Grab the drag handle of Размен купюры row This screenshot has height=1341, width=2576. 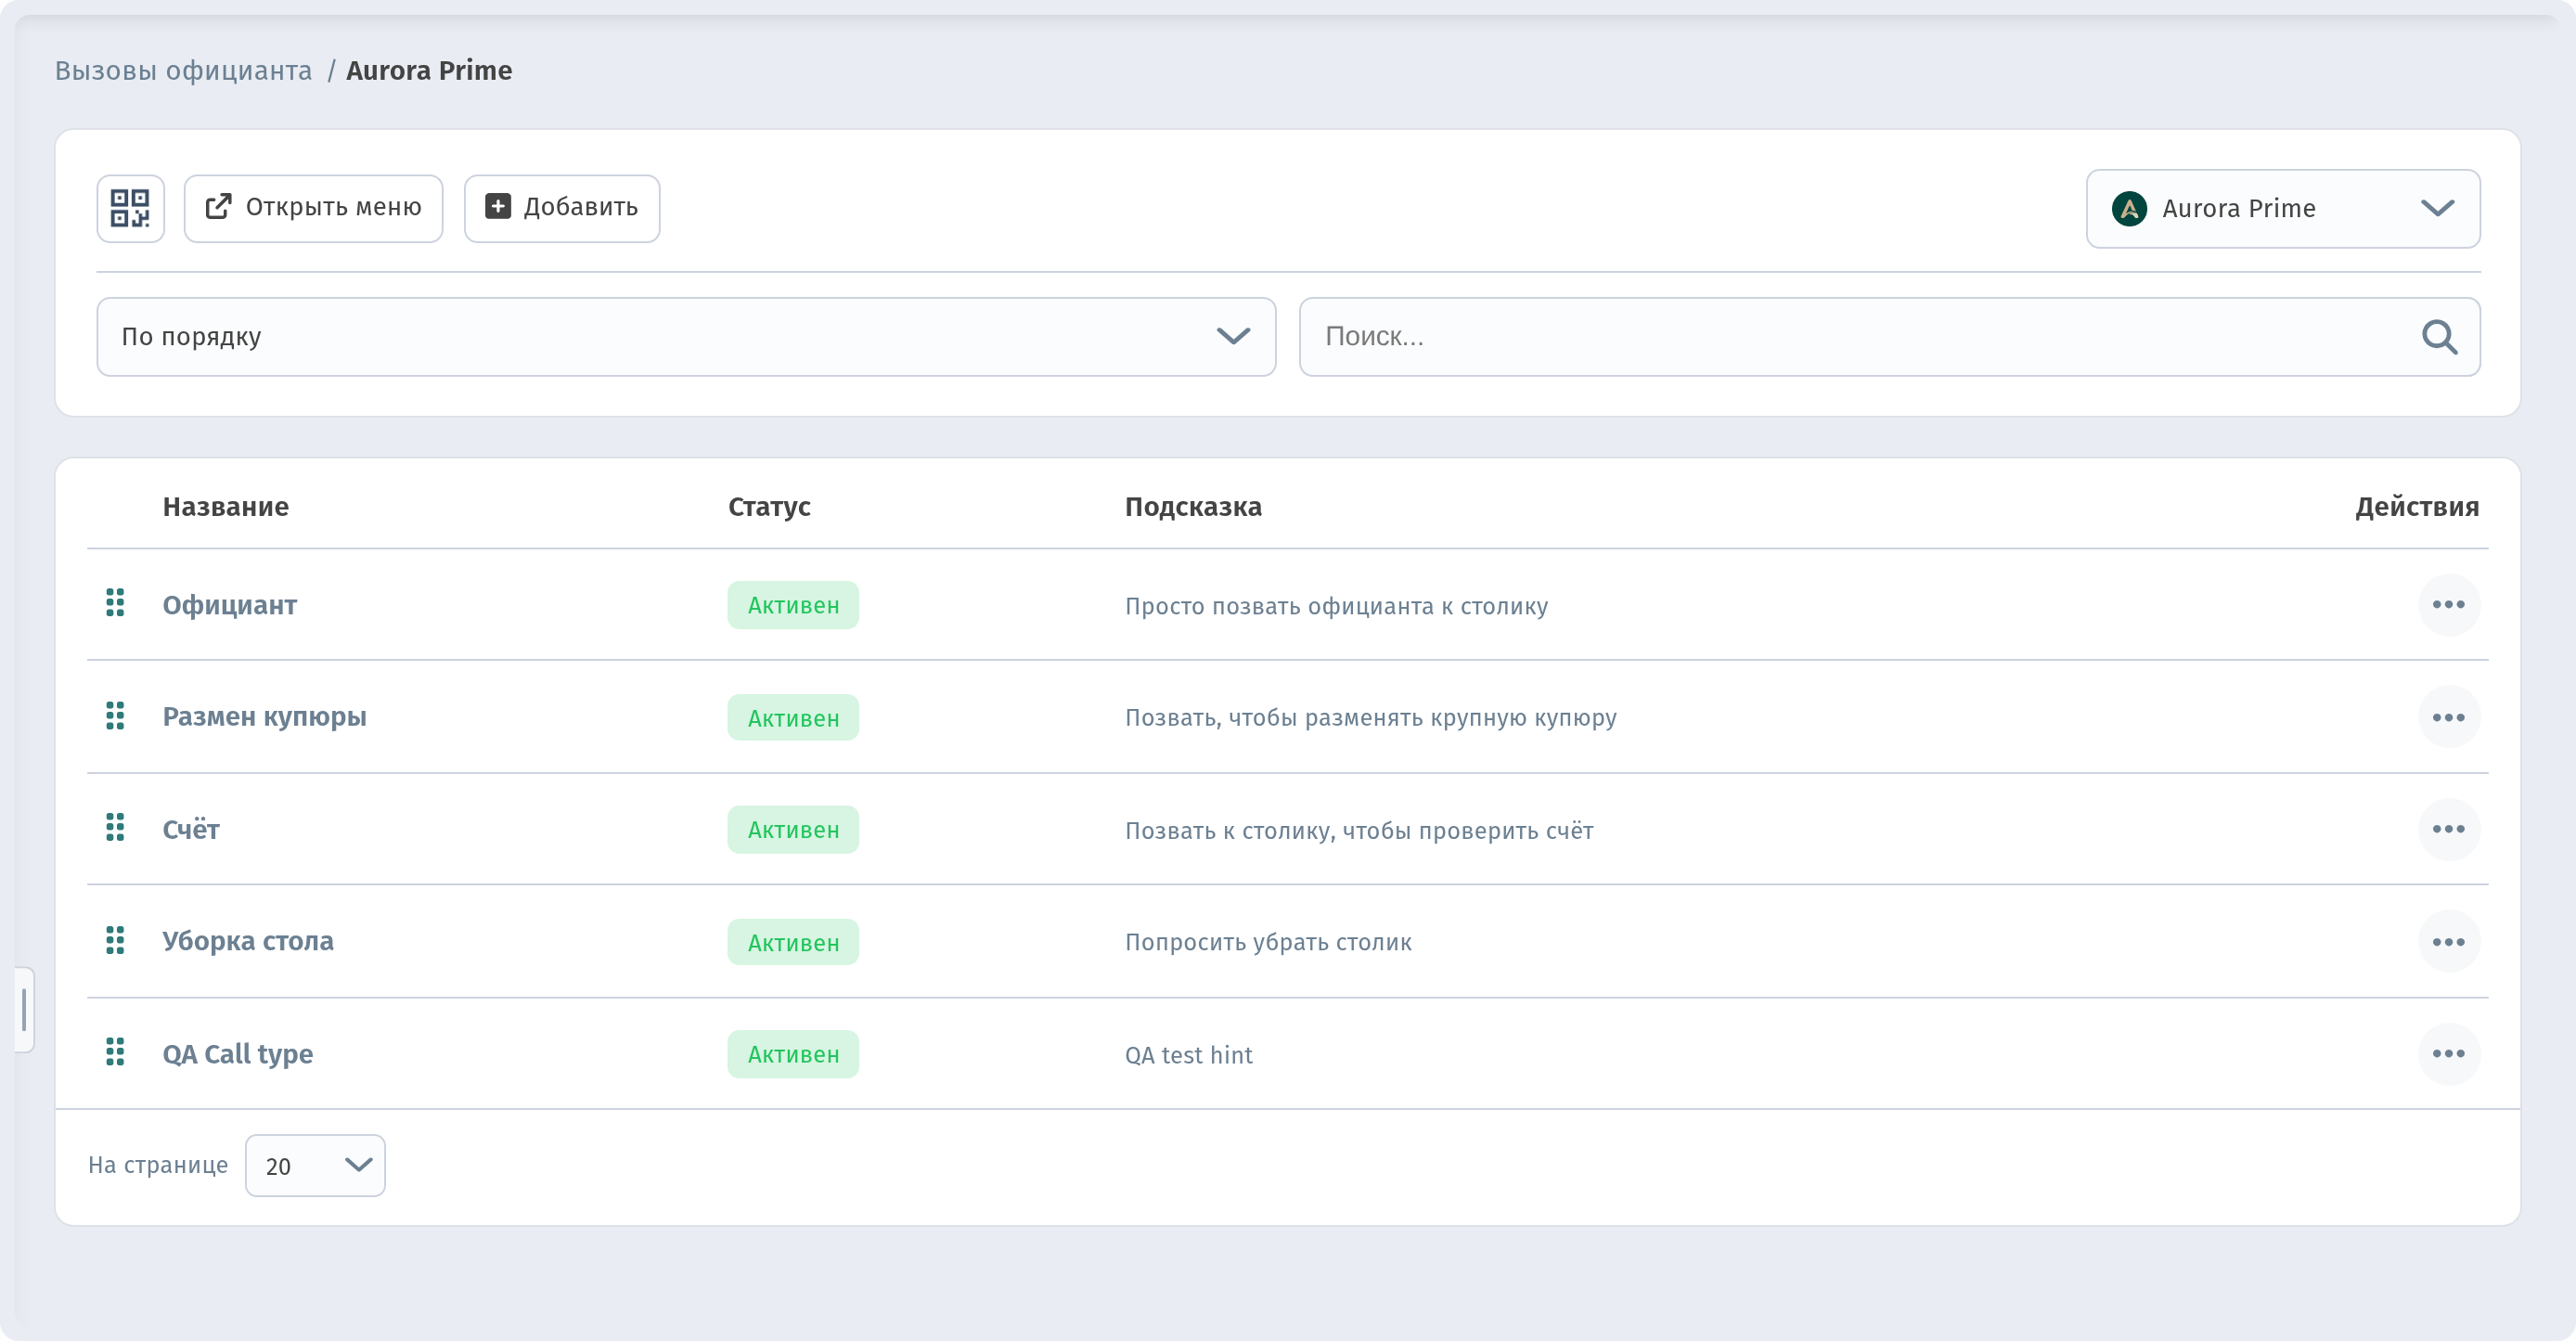pos(115,716)
